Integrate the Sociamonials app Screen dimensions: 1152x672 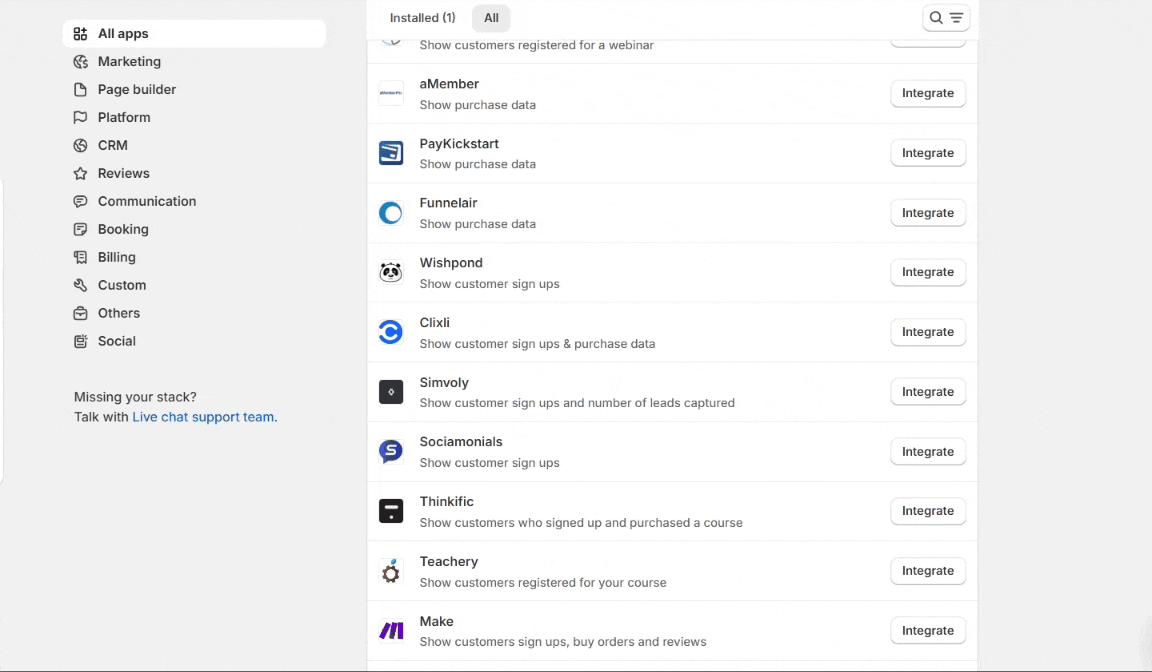928,452
